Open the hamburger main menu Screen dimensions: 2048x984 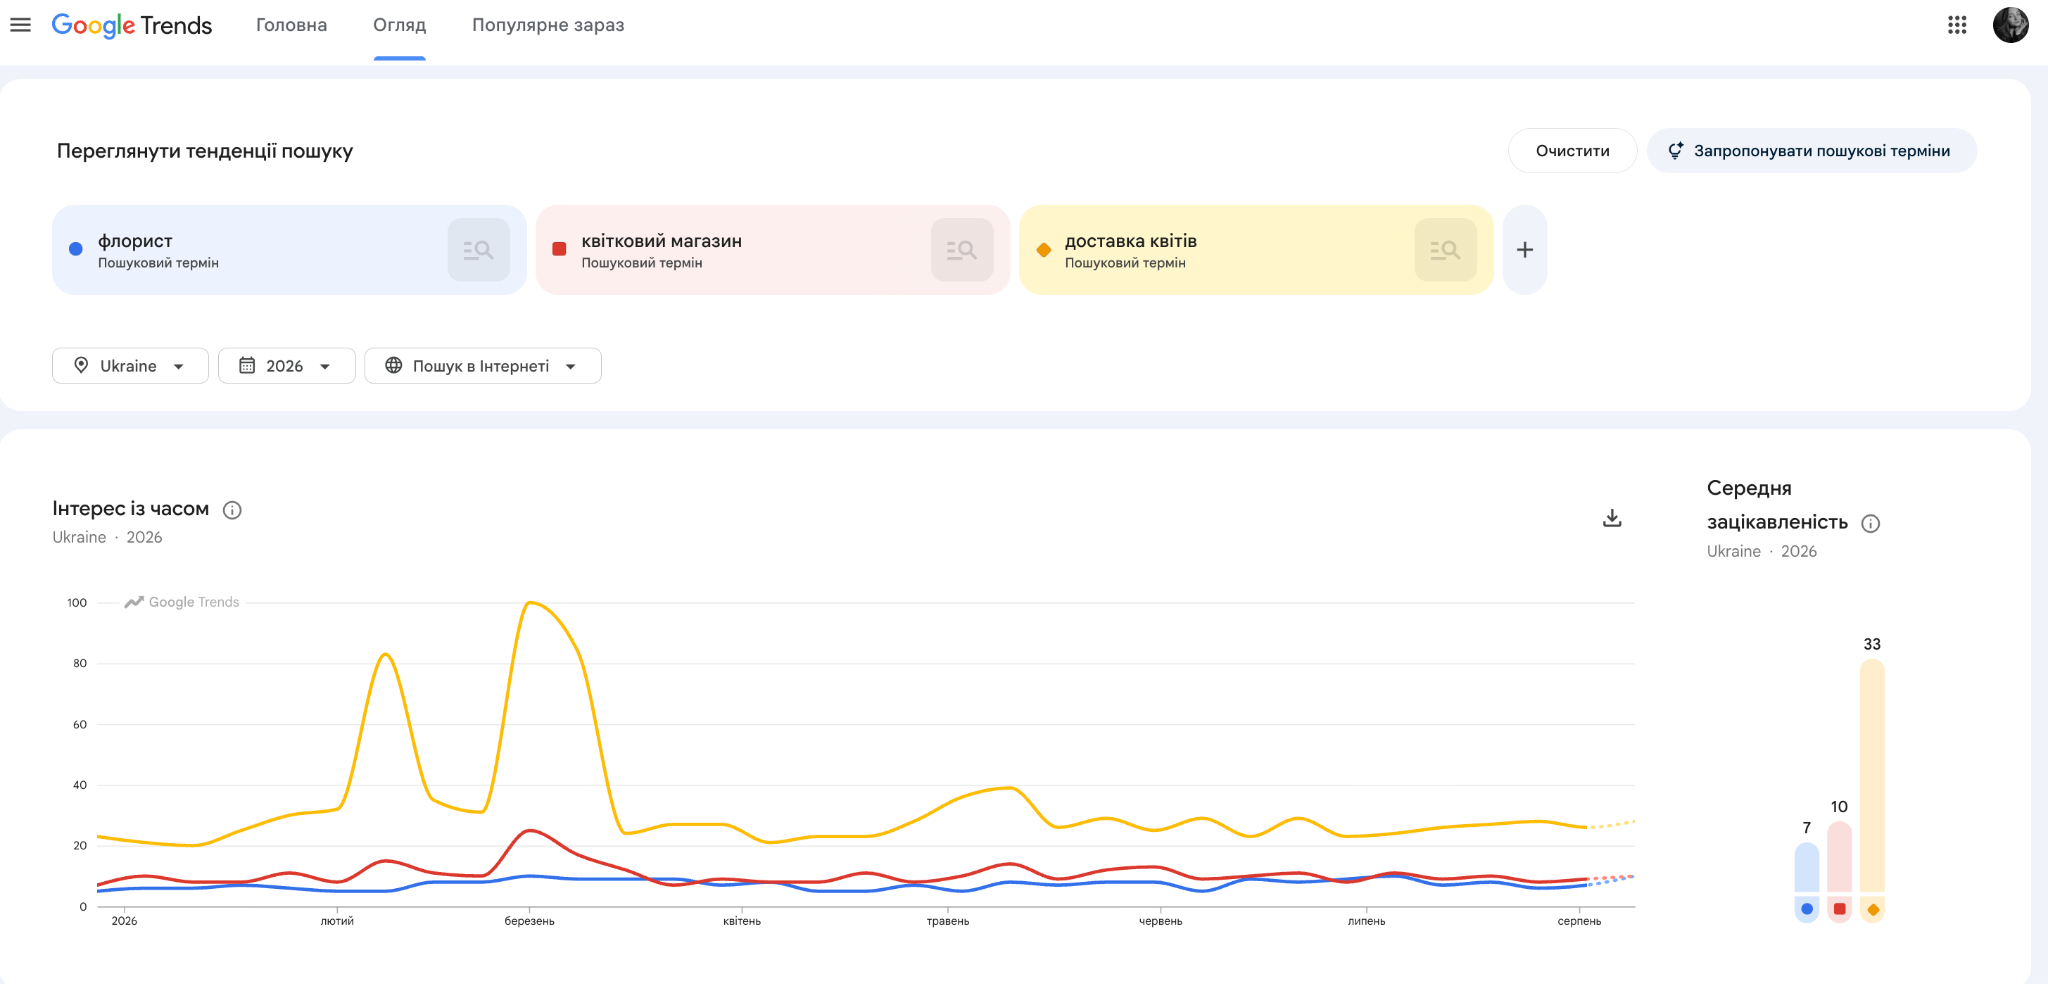[x=20, y=25]
